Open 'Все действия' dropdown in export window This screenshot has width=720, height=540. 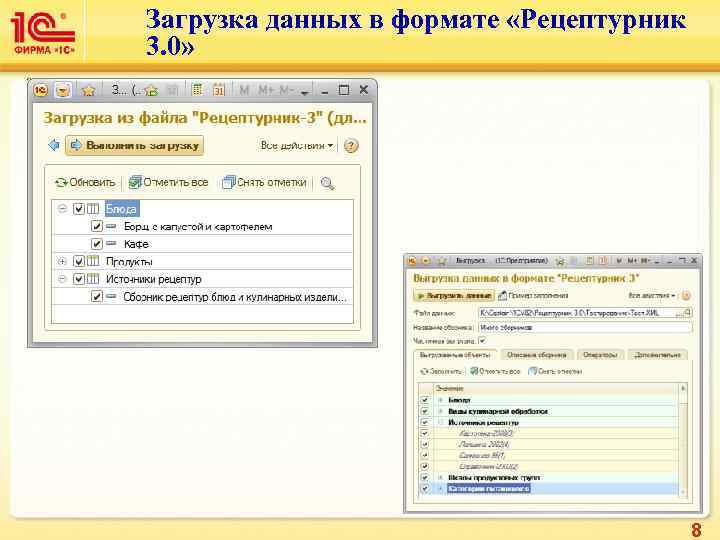point(652,296)
